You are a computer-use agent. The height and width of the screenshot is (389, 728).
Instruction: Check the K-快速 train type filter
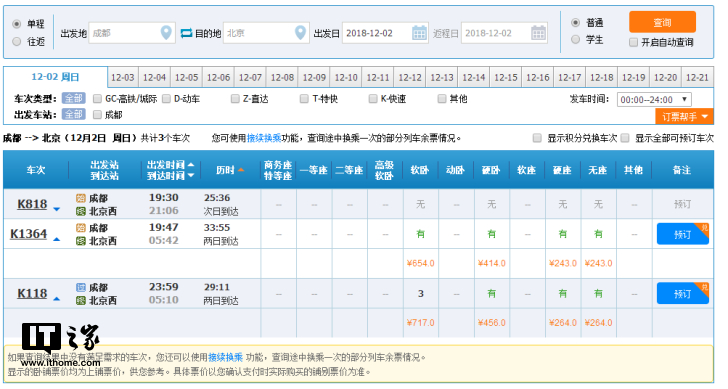pos(372,98)
